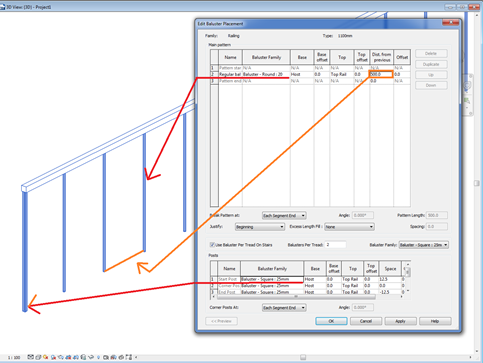The width and height of the screenshot is (483, 363).
Task: Toggle Use Baluster Per Tread On Stairs checkbox
Action: (212, 245)
